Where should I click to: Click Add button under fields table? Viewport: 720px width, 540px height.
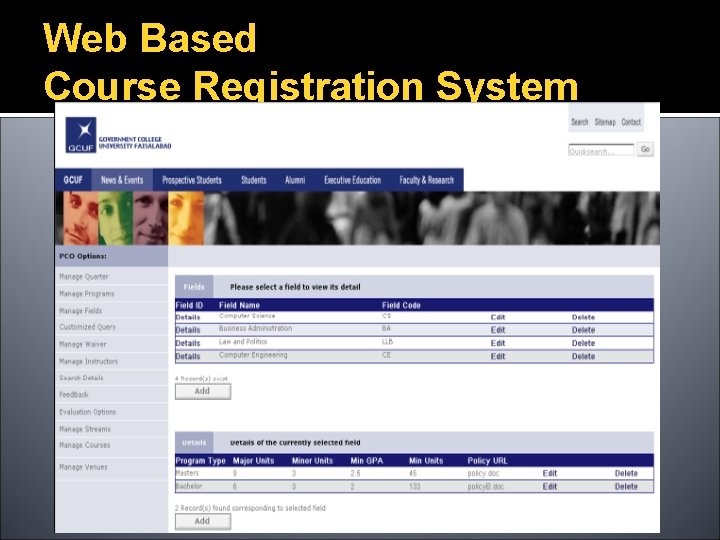tap(202, 391)
